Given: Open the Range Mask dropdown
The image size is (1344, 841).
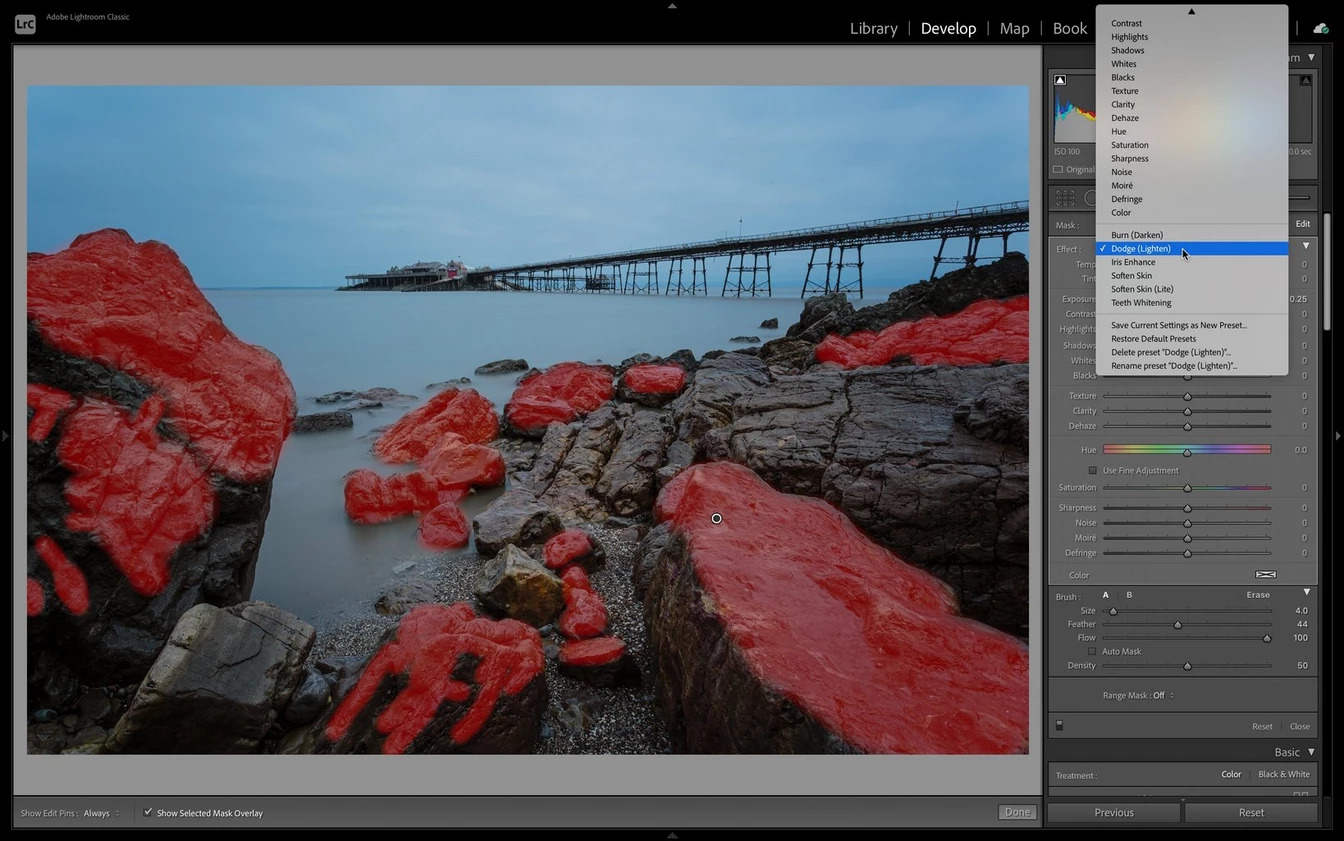Looking at the screenshot, I should [x=1160, y=695].
